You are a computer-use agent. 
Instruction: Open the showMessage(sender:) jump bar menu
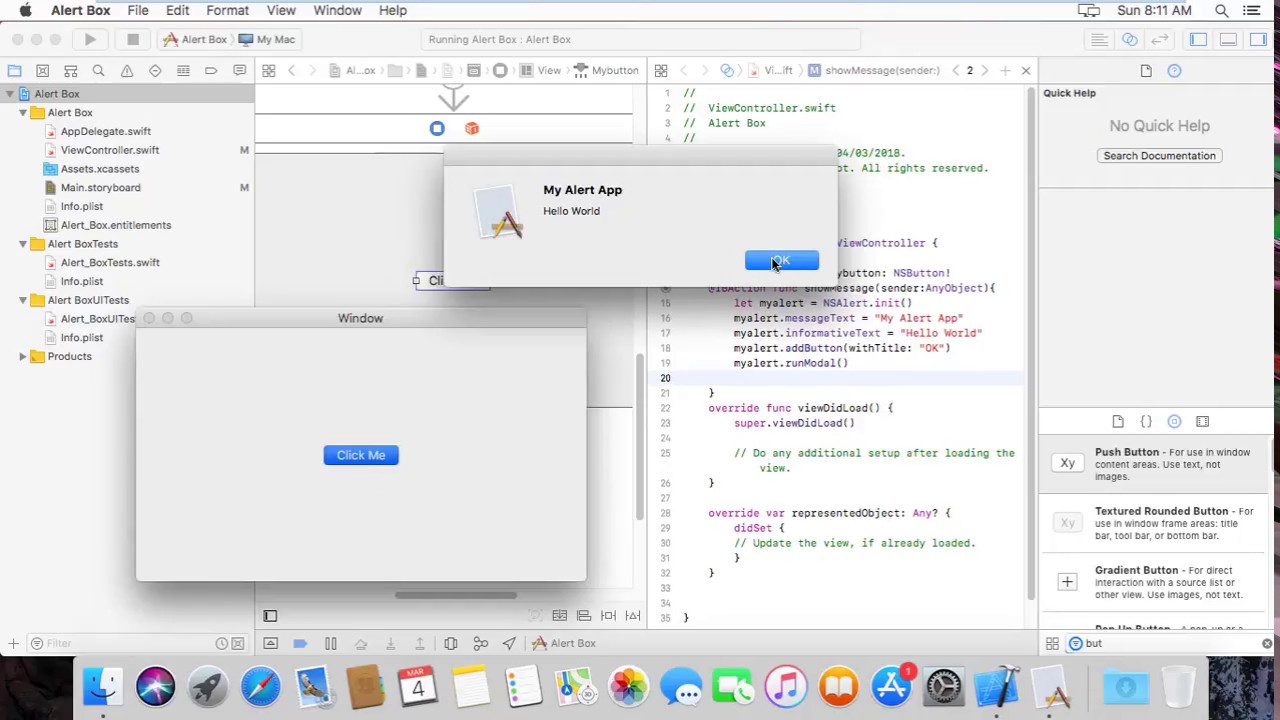coord(880,70)
